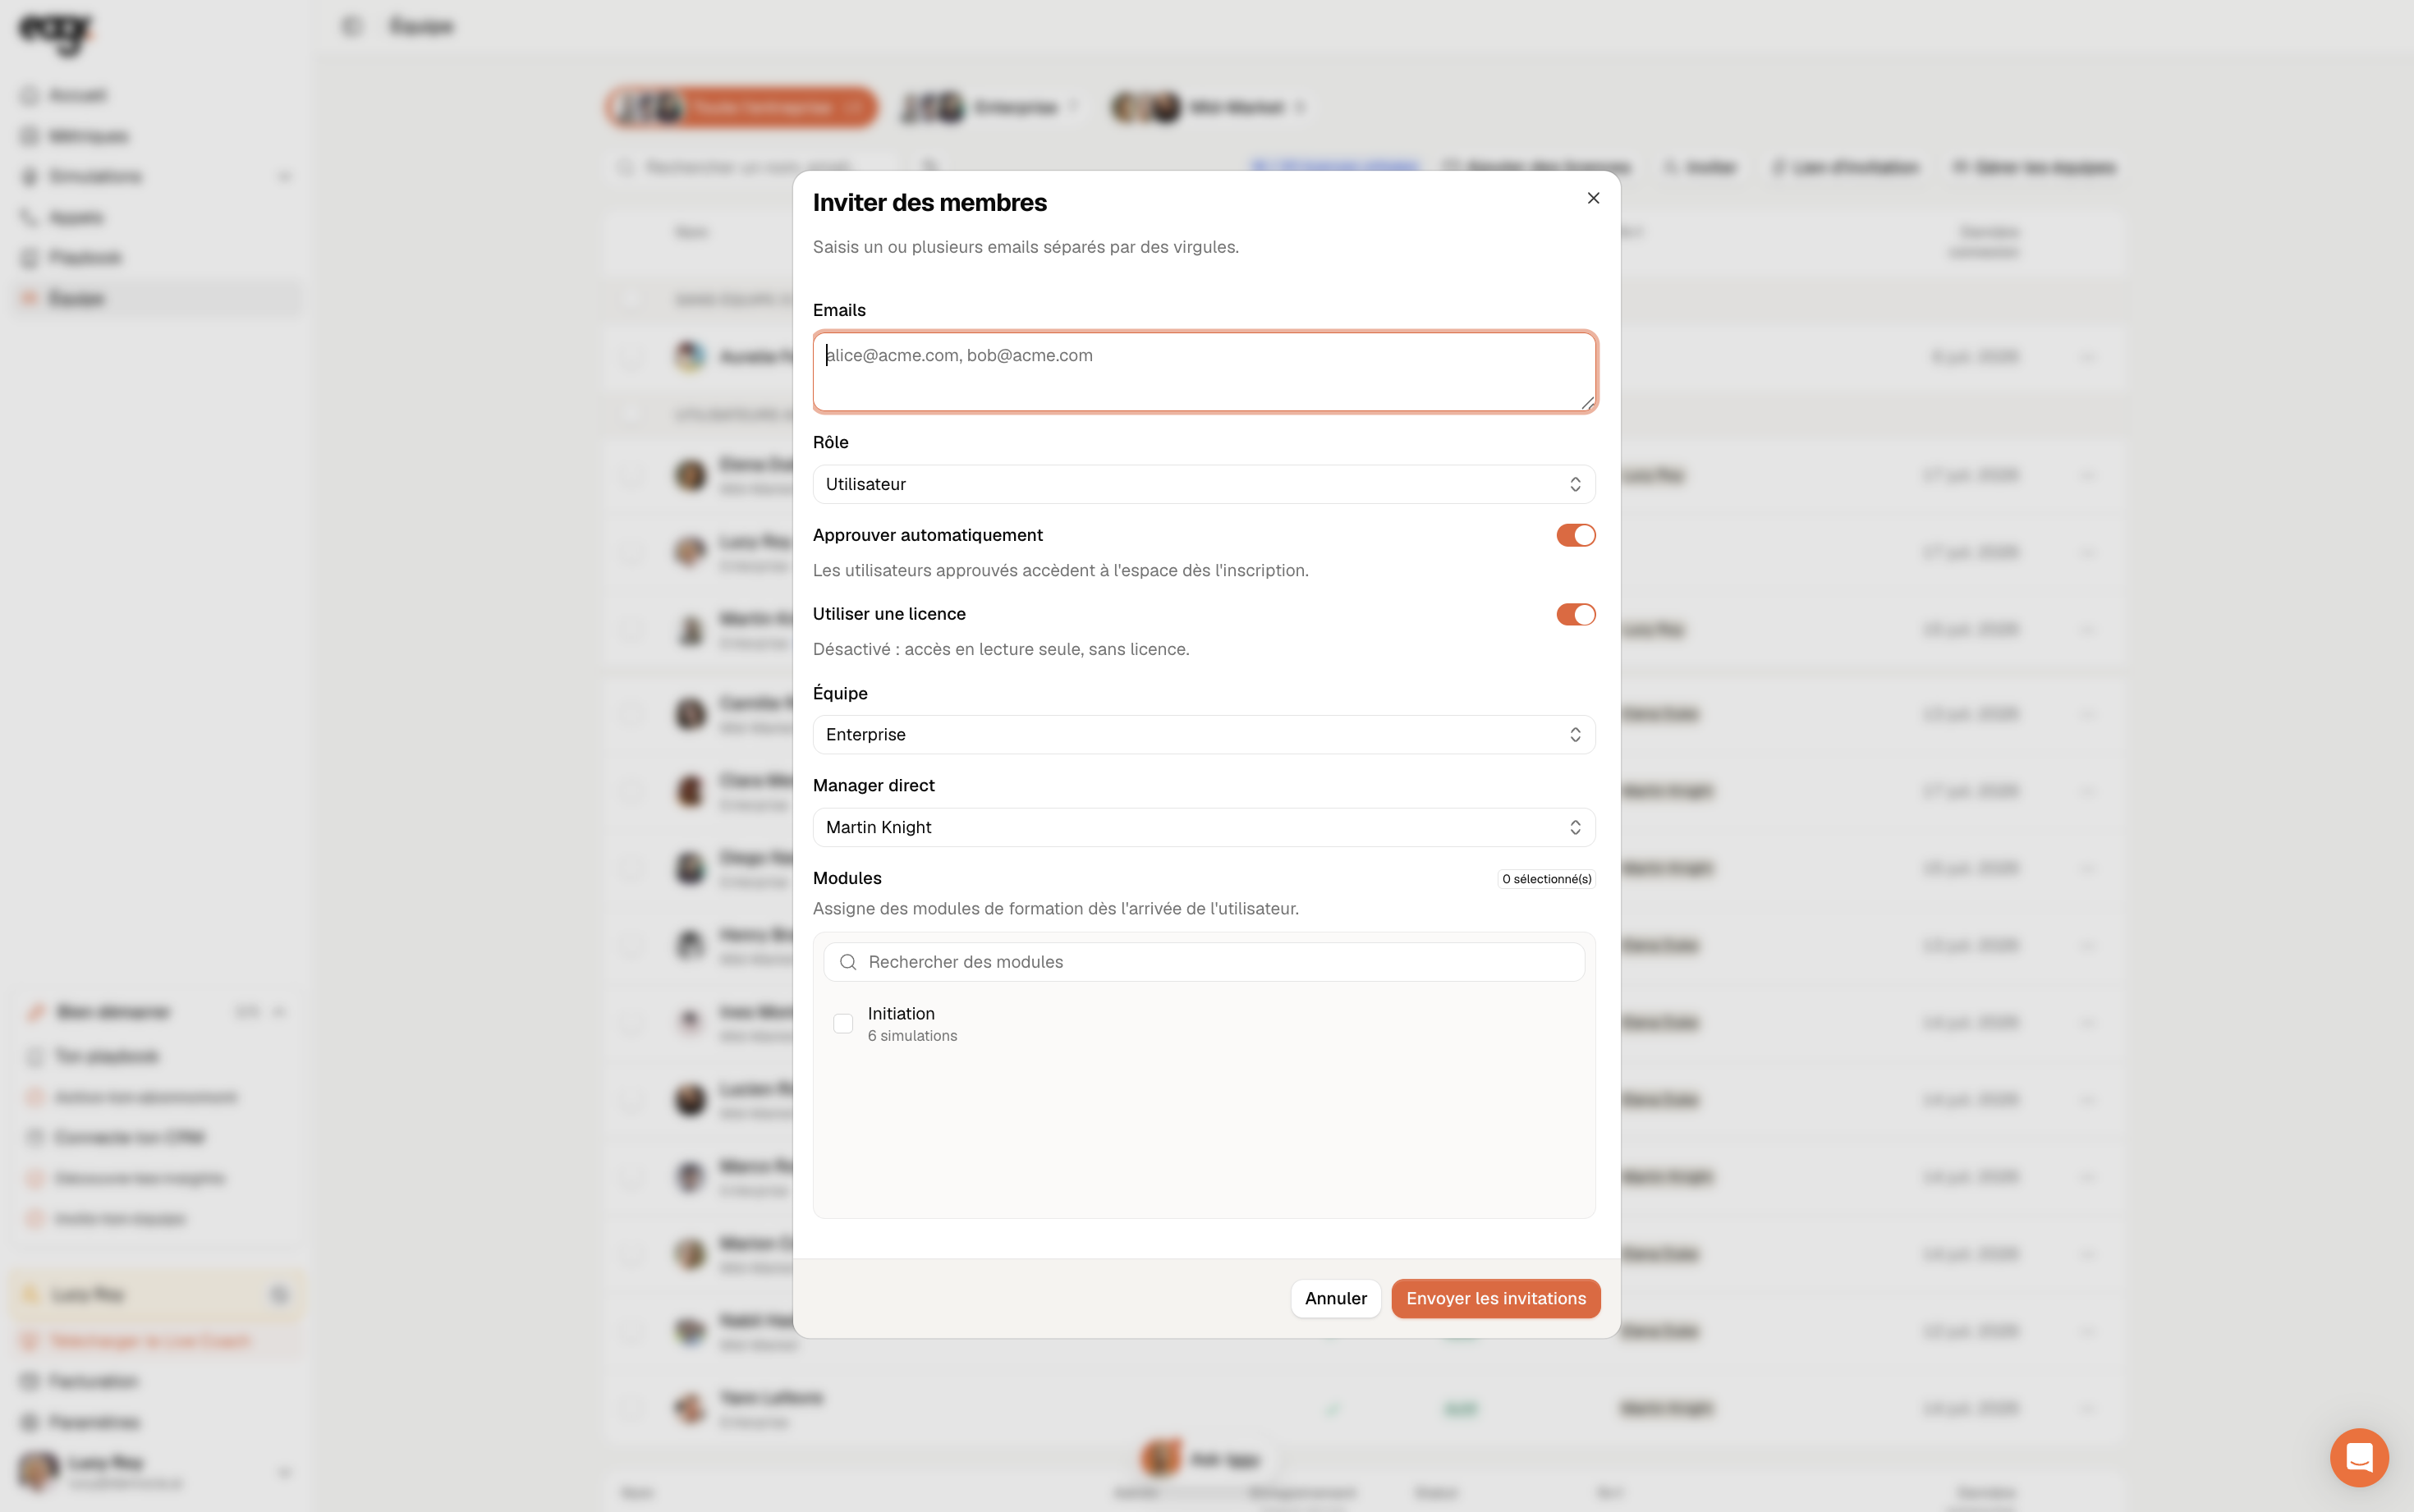Click the '0 sélectionné(s)' badge
Image resolution: width=2414 pixels, height=1512 pixels.
pyautogui.click(x=1546, y=879)
